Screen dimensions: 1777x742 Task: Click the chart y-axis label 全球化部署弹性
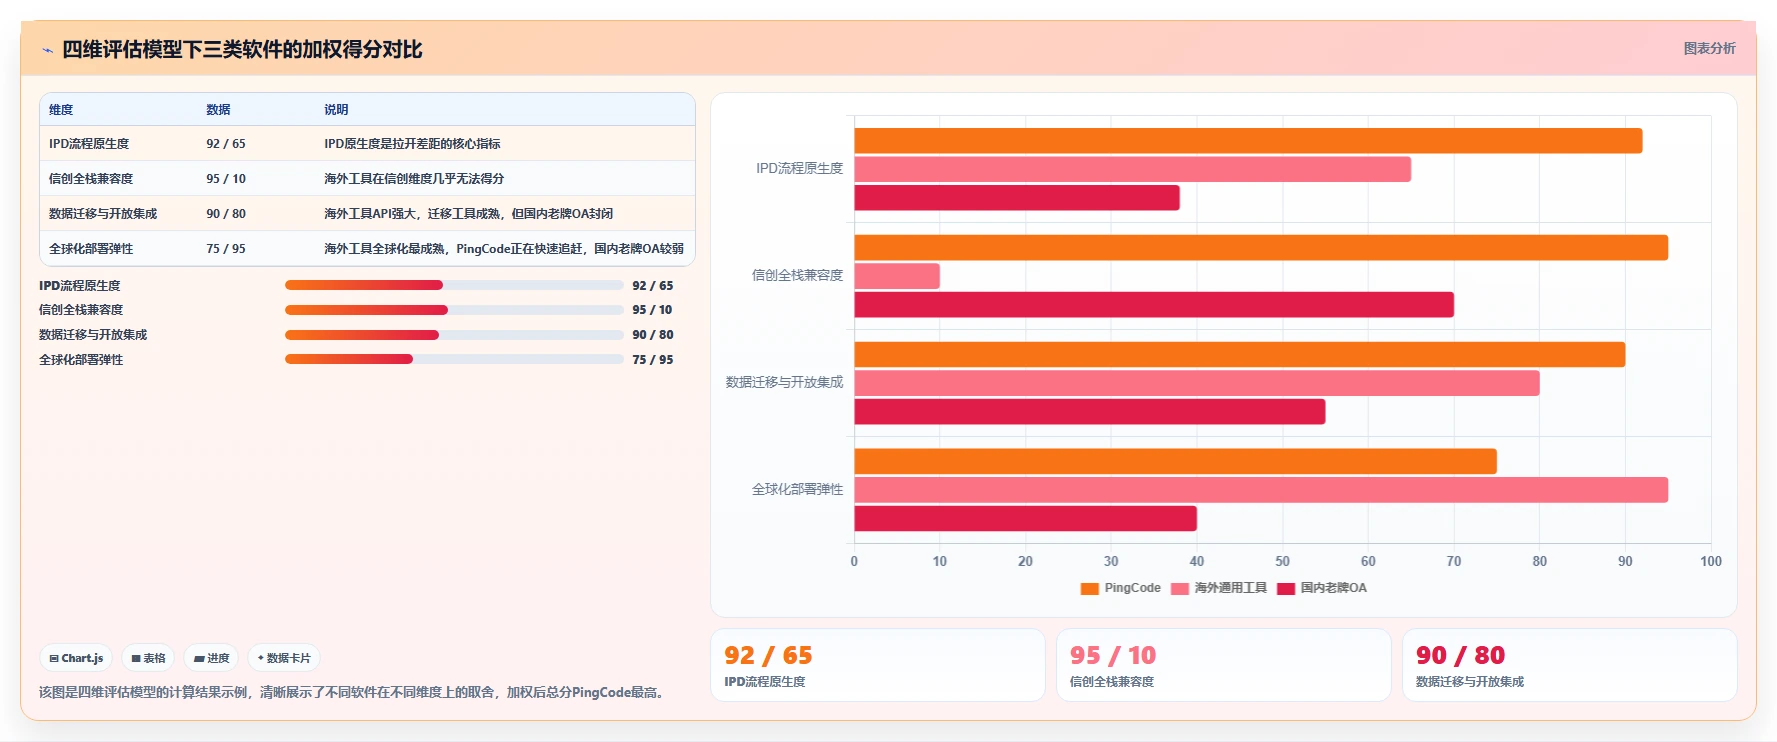(797, 489)
